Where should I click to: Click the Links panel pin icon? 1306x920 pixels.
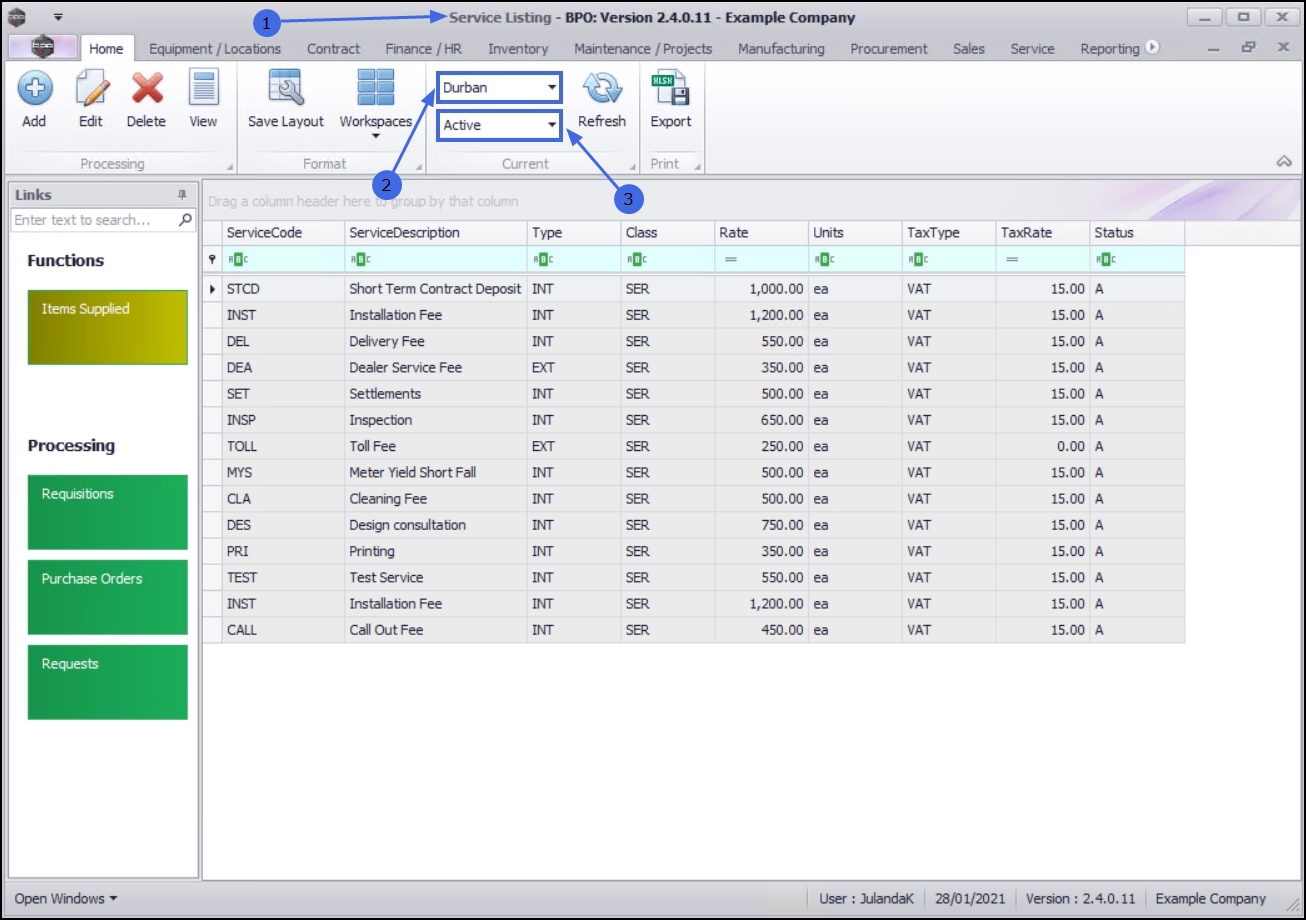point(182,195)
